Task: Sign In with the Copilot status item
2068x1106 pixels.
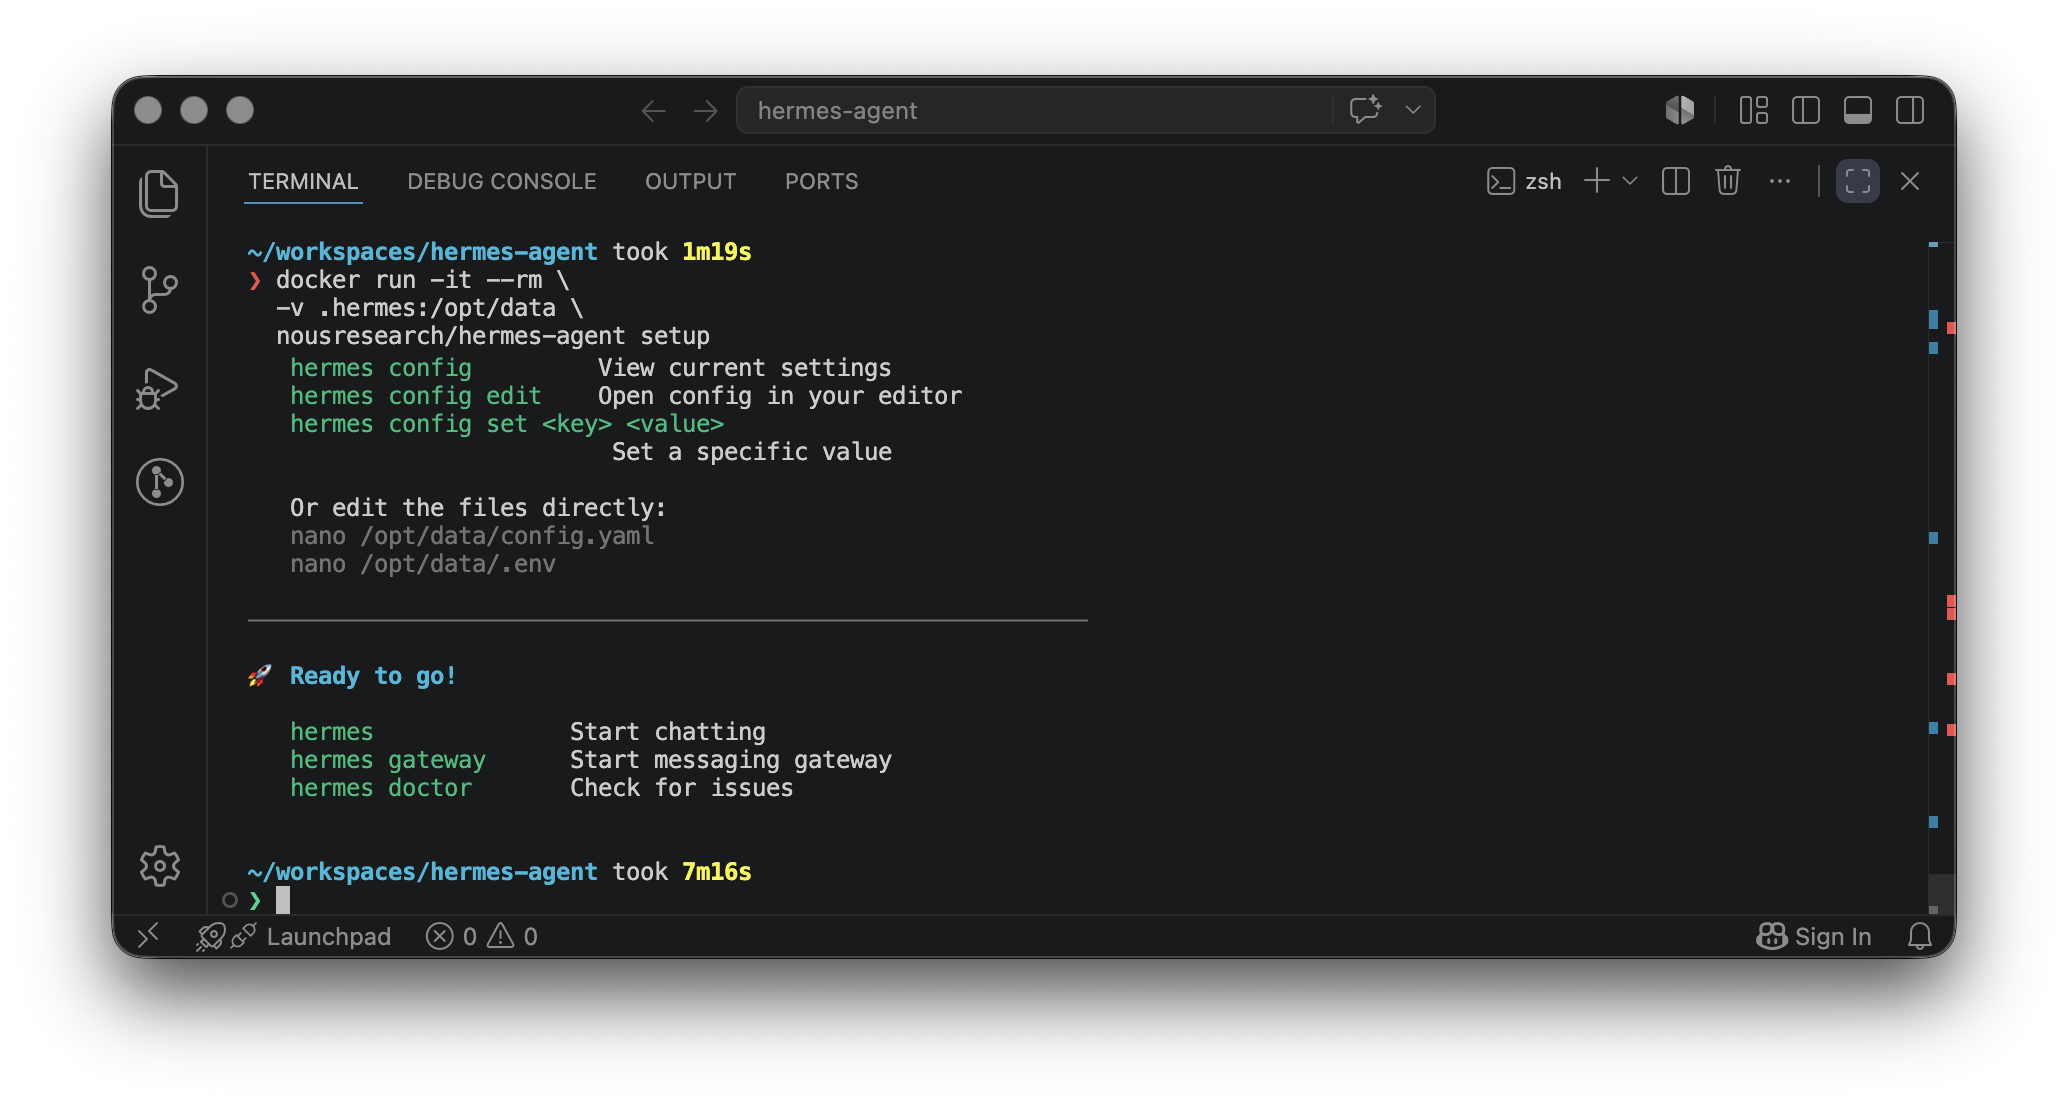Action: click(x=1814, y=936)
